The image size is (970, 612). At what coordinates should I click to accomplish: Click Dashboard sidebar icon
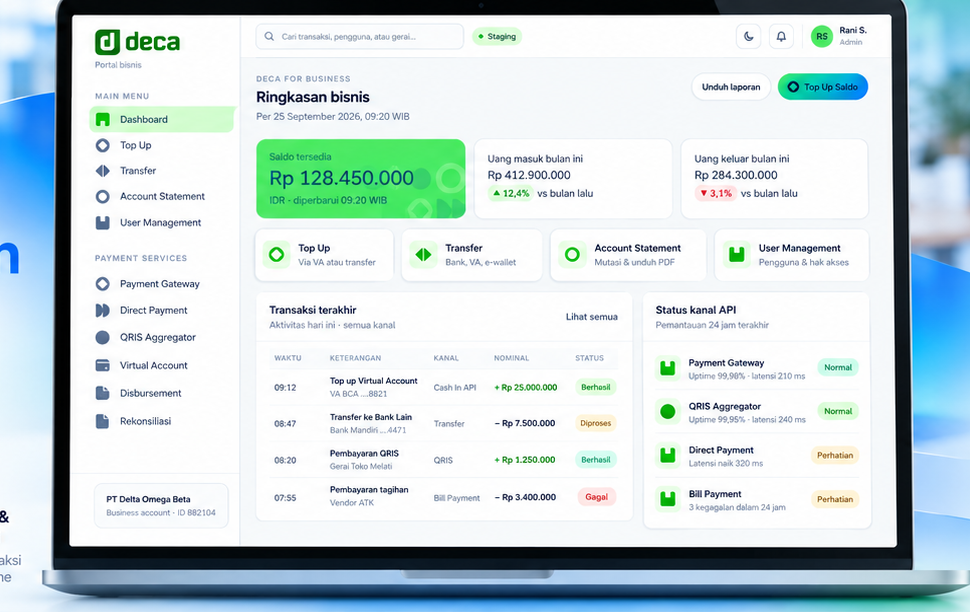(103, 119)
